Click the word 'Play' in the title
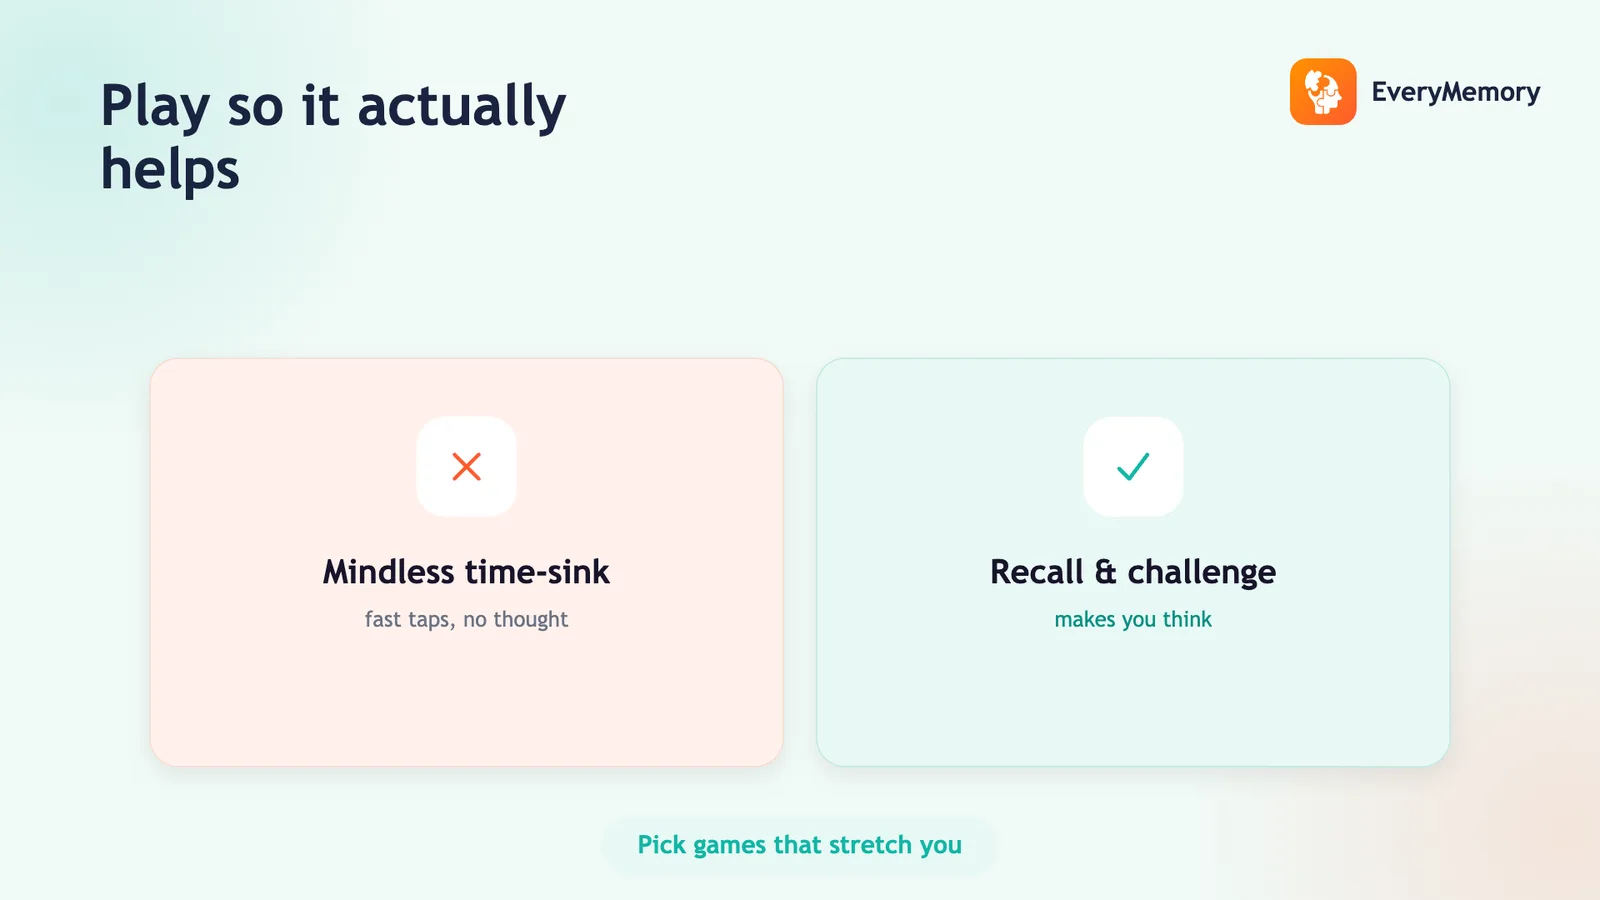Image resolution: width=1600 pixels, height=900 pixels. 155,106
